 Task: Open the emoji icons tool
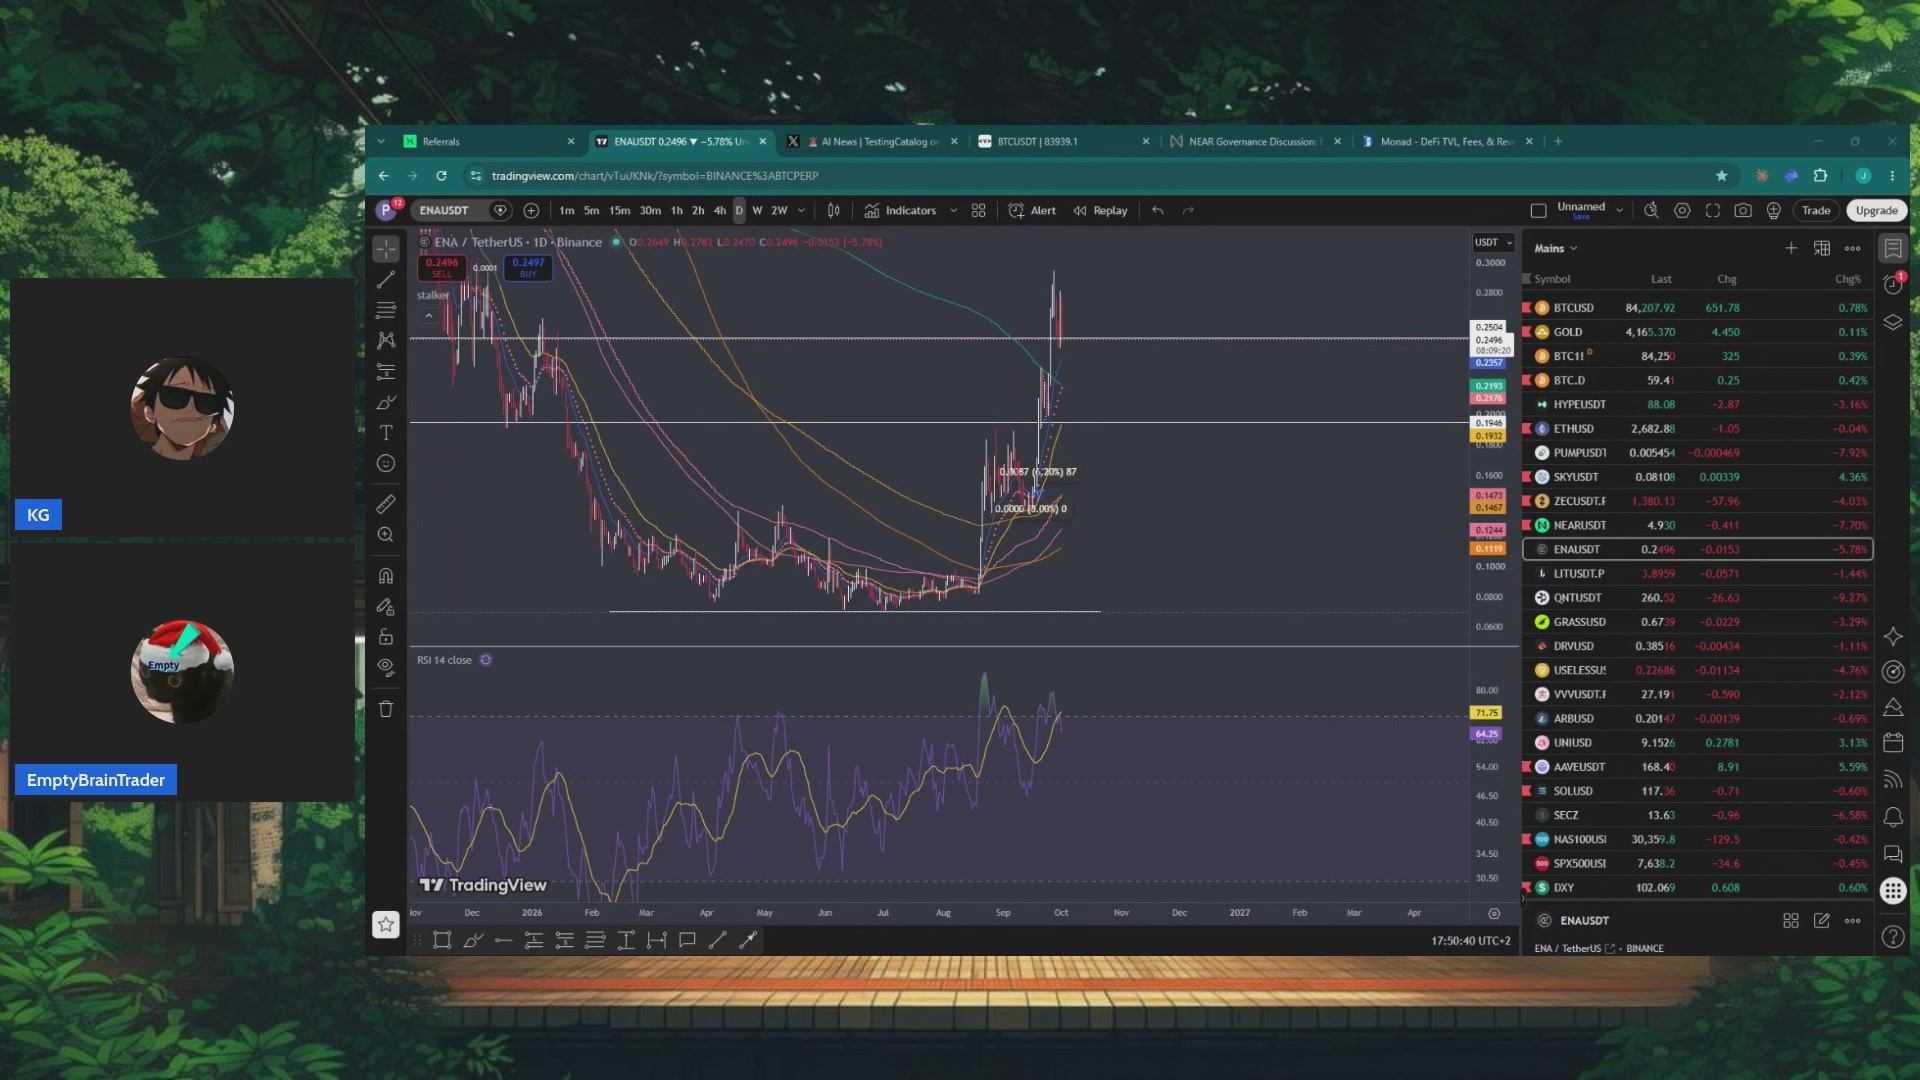[x=386, y=463]
